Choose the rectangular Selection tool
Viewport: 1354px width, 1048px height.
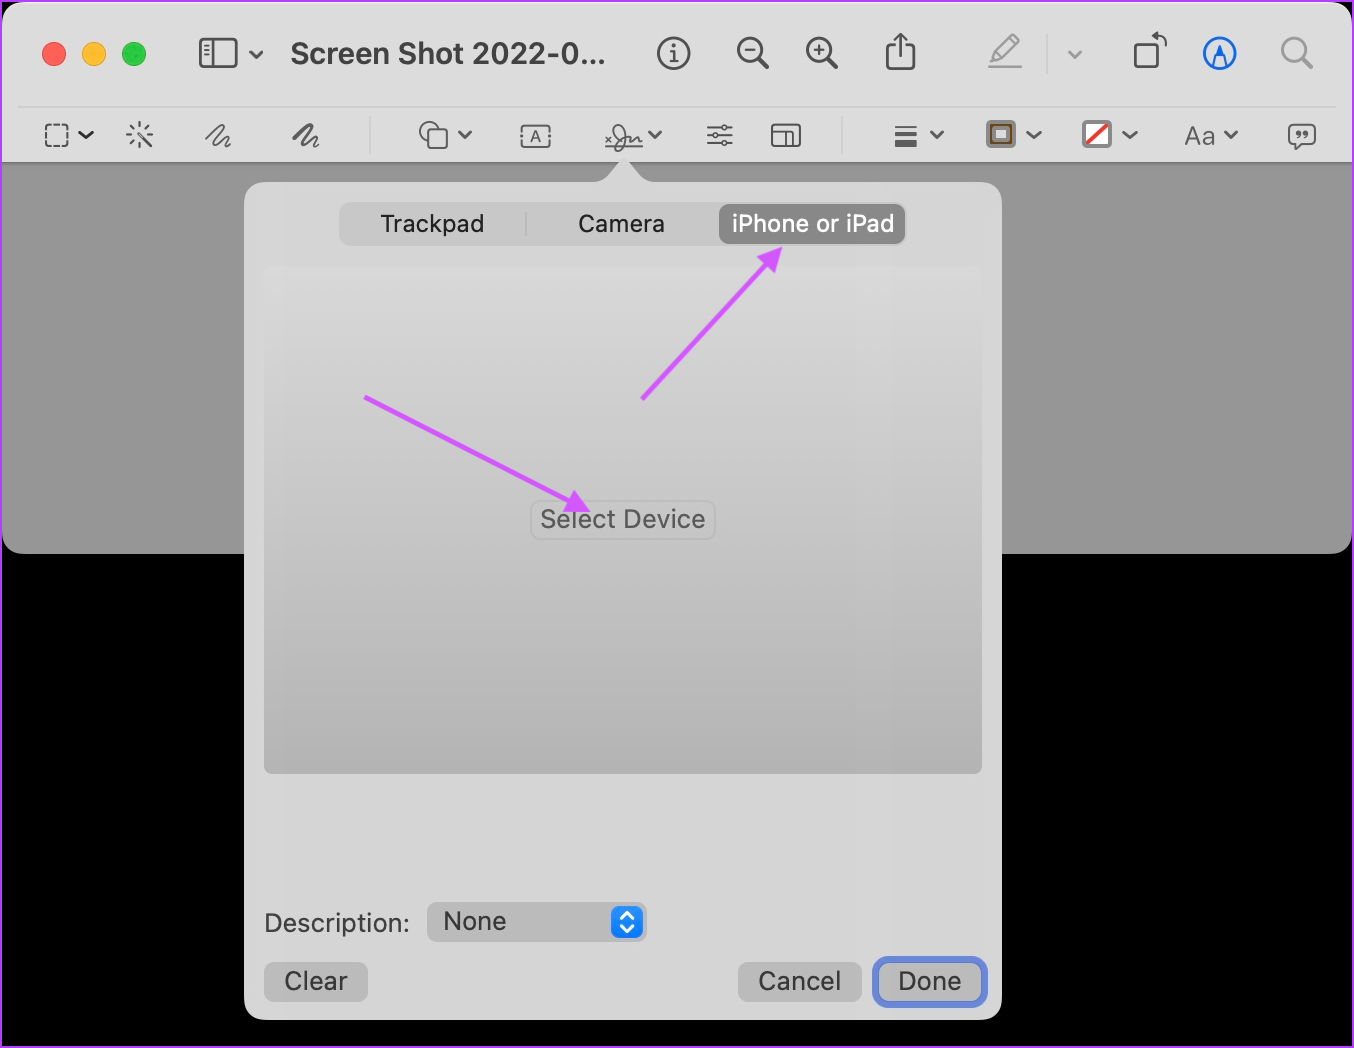click(57, 135)
